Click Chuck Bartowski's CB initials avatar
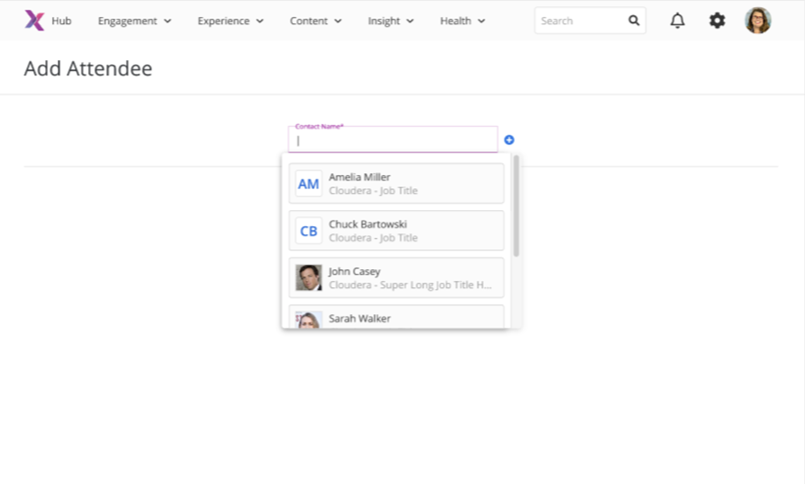This screenshot has width=805, height=484. (309, 231)
